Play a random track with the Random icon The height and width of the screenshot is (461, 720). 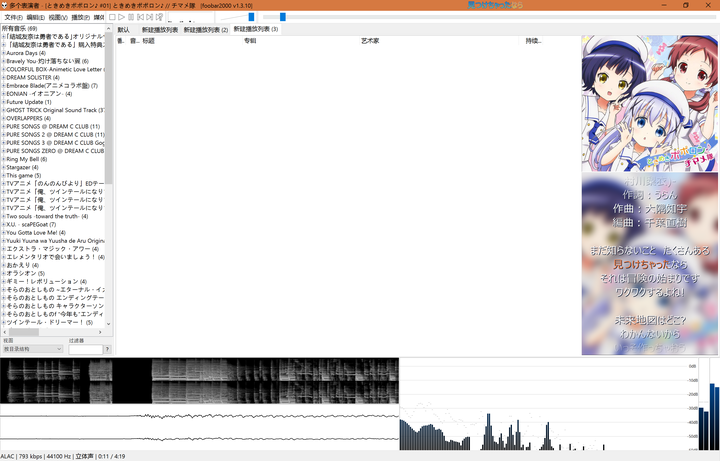tap(159, 17)
